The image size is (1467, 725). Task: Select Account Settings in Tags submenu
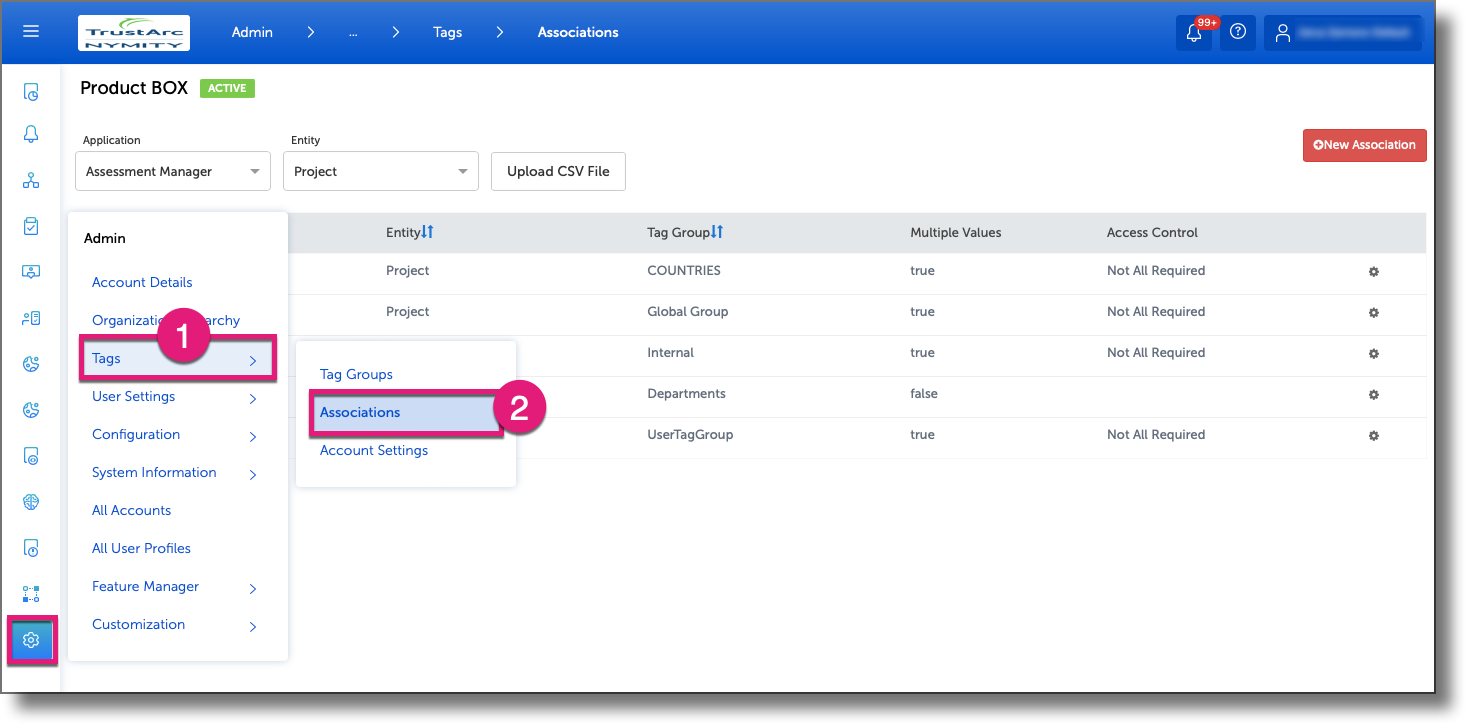coord(374,450)
